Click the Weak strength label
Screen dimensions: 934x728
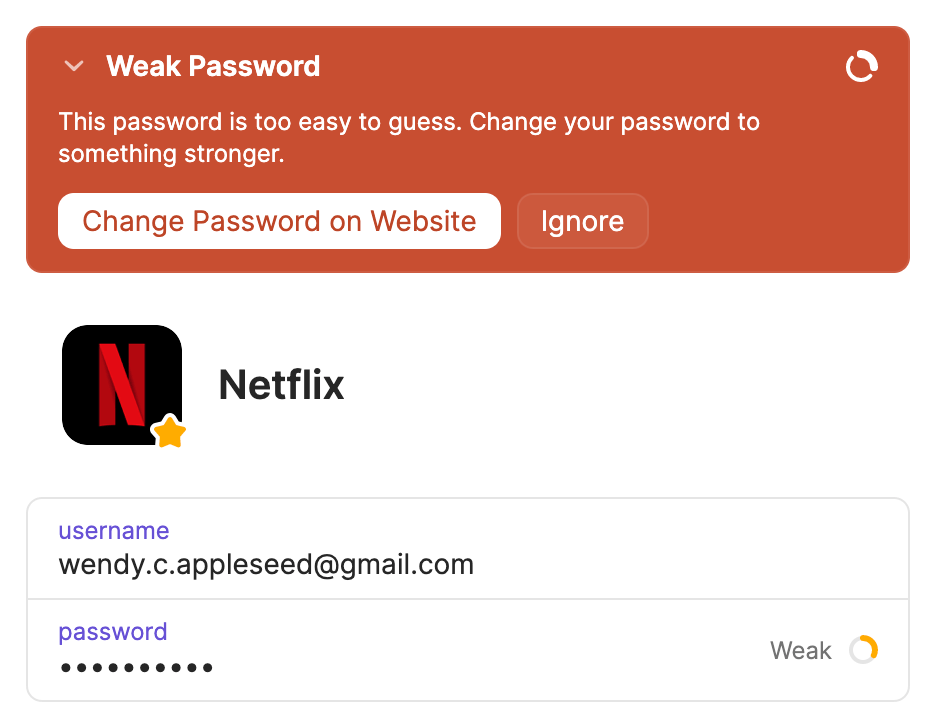[800, 651]
